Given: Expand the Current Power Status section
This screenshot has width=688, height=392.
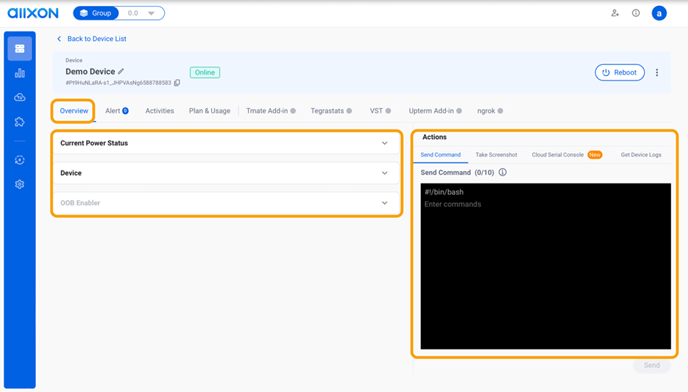Looking at the screenshot, I should coord(226,143).
